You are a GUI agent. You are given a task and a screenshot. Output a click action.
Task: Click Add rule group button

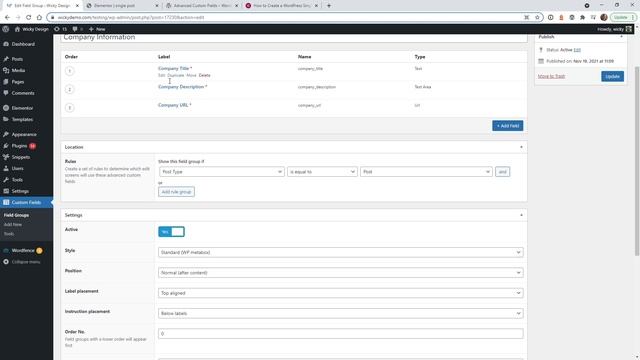(x=176, y=192)
